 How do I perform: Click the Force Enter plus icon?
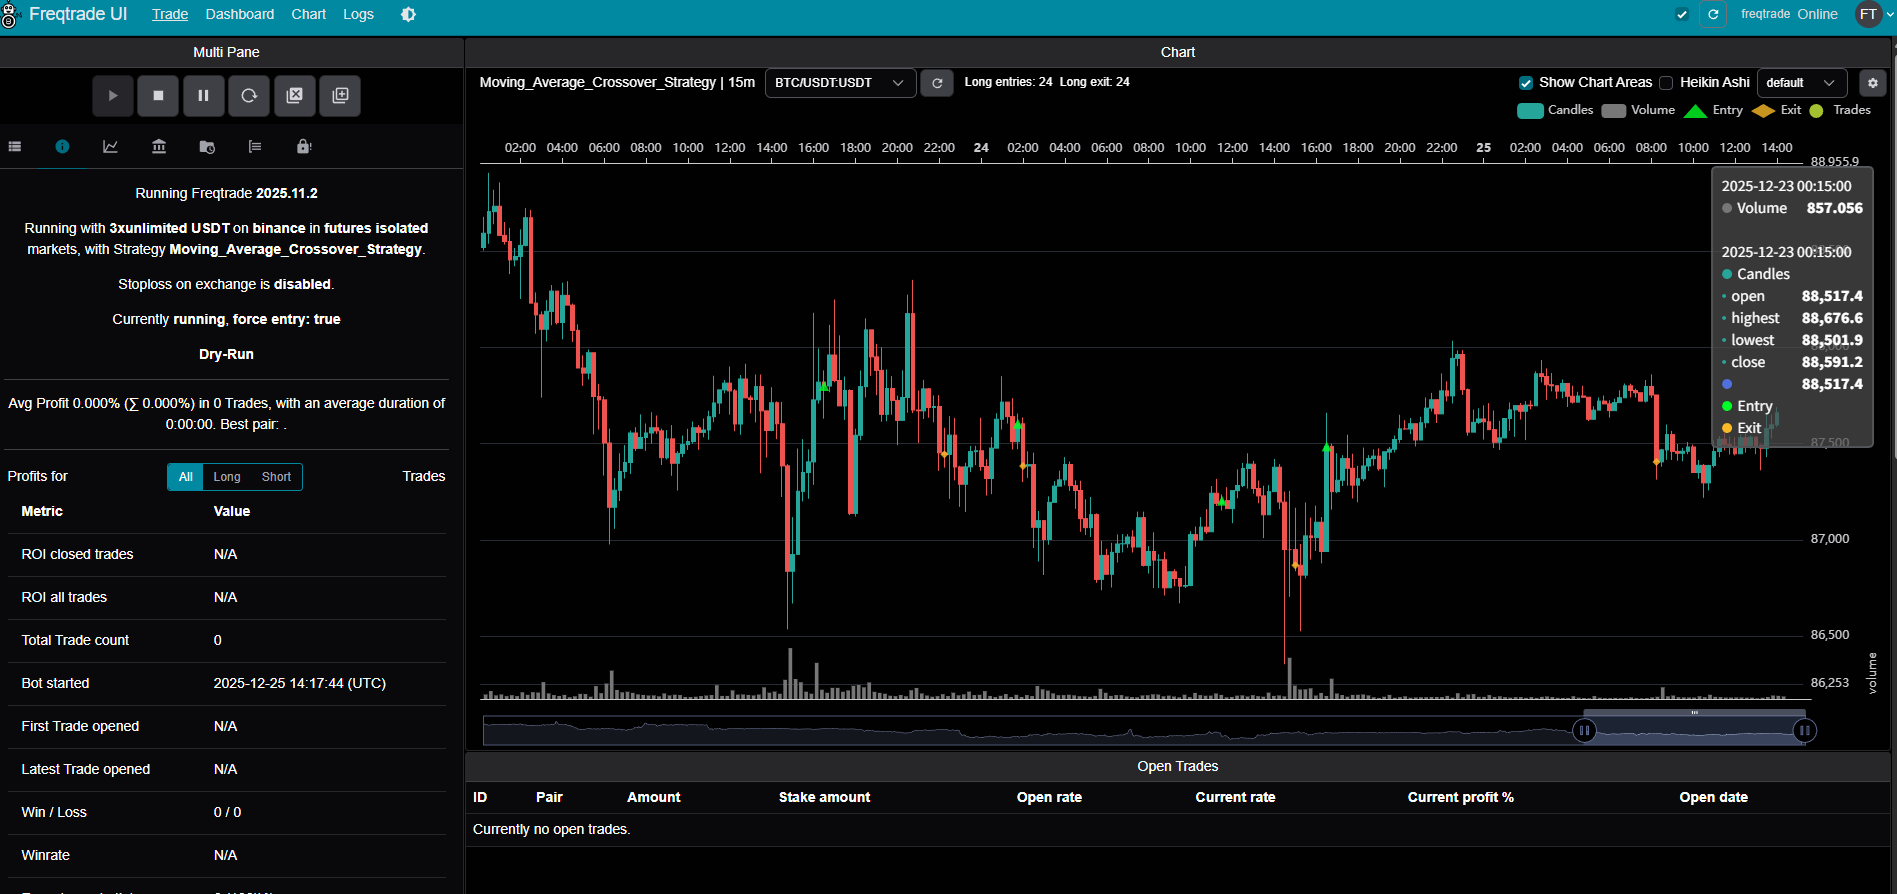pos(340,96)
